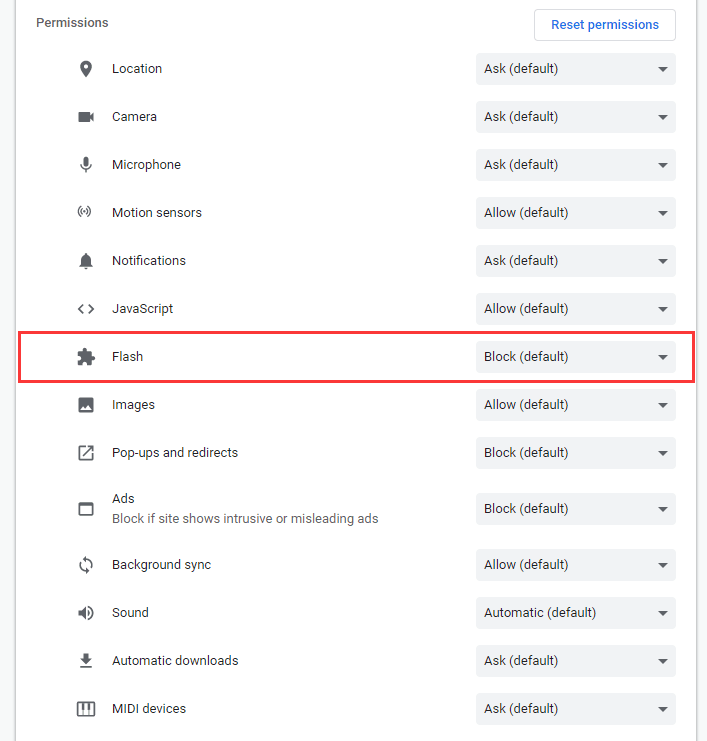Open the Notifications permission dropdown
The image size is (707, 741).
[576, 261]
